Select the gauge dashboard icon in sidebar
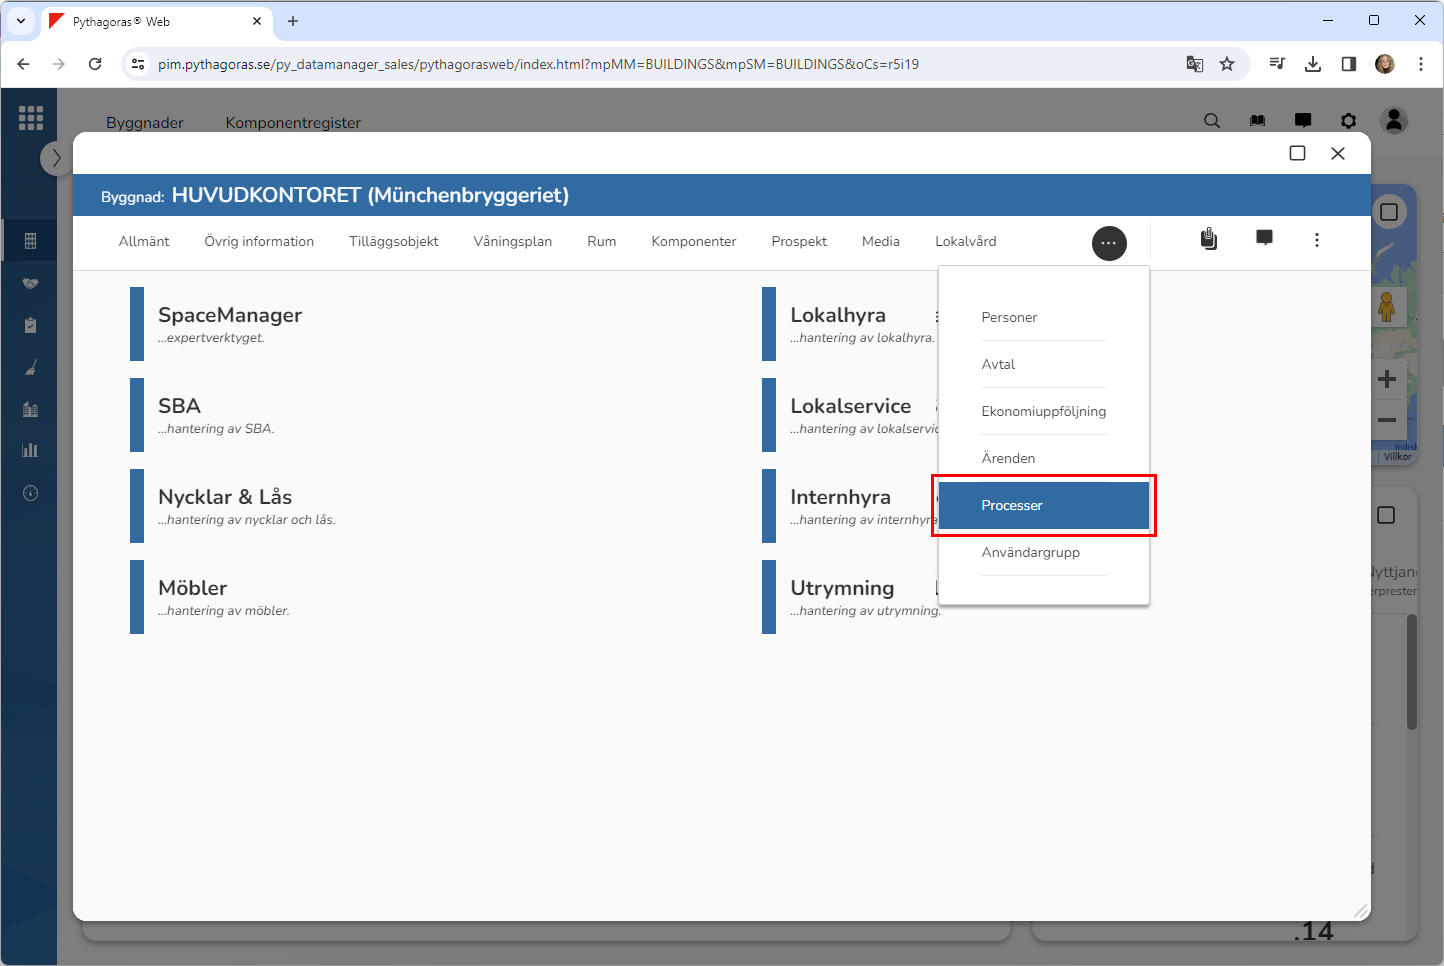The width and height of the screenshot is (1444, 966). 30,493
